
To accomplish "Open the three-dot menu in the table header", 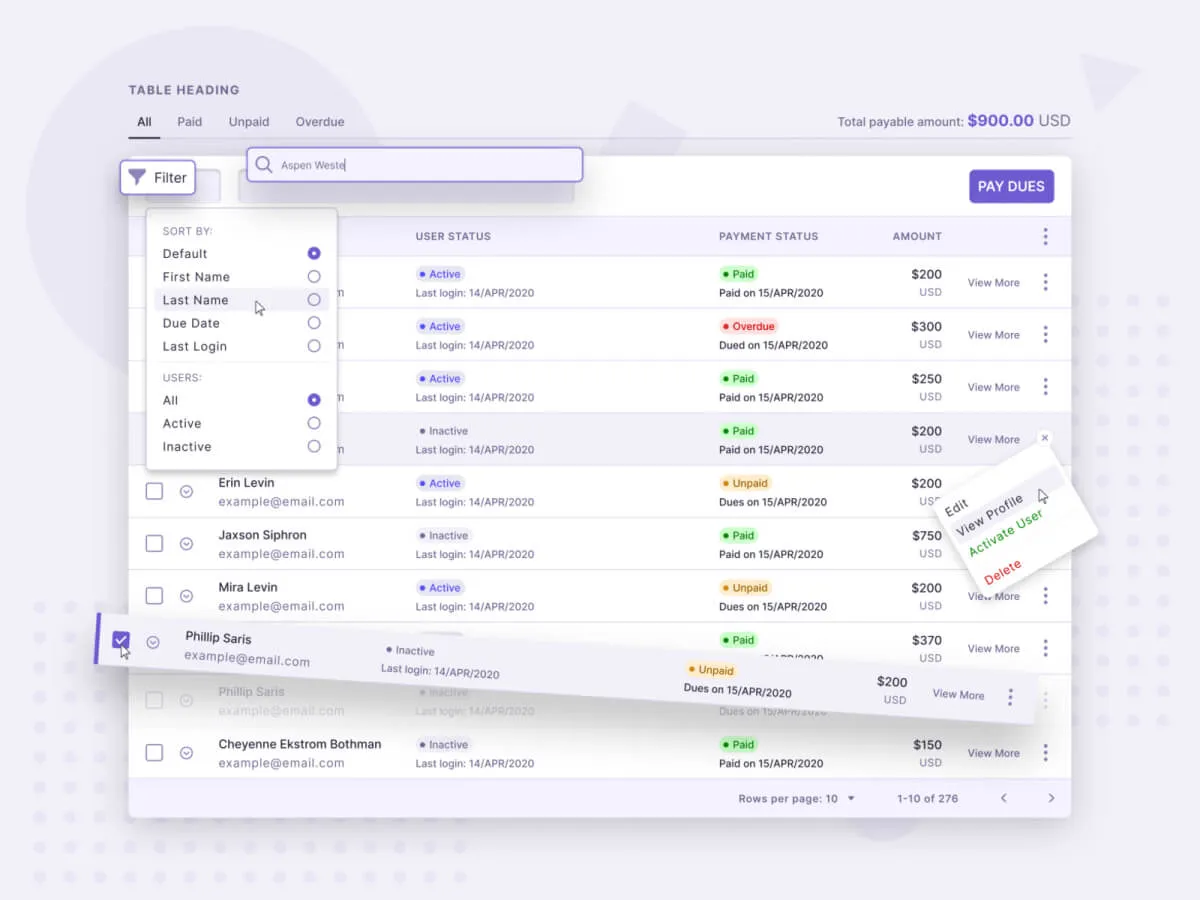I will (x=1045, y=236).
